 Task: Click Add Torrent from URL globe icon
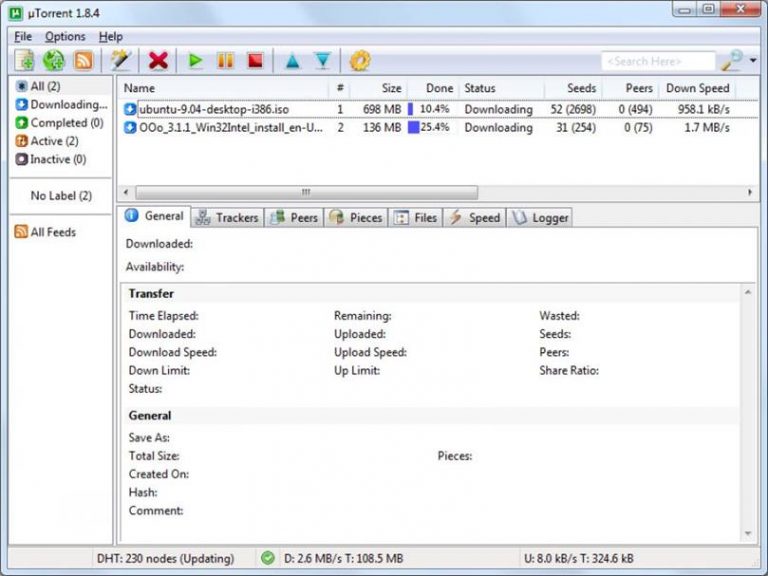click(53, 61)
